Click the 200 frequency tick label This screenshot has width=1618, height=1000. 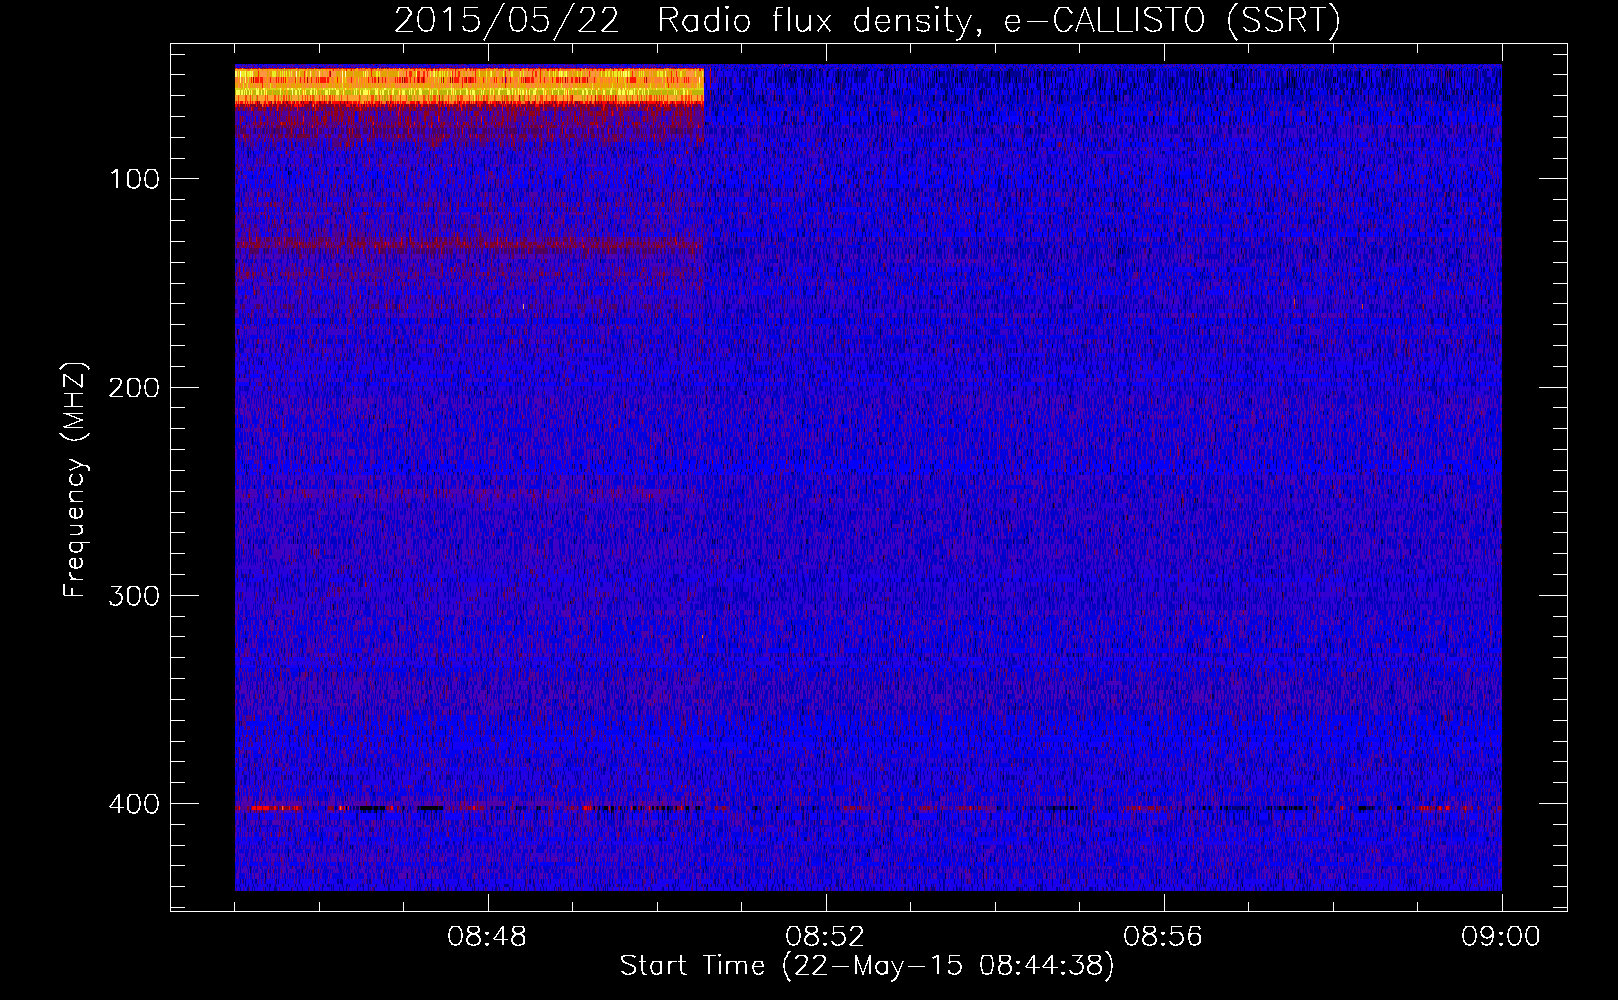pyautogui.click(x=133, y=387)
